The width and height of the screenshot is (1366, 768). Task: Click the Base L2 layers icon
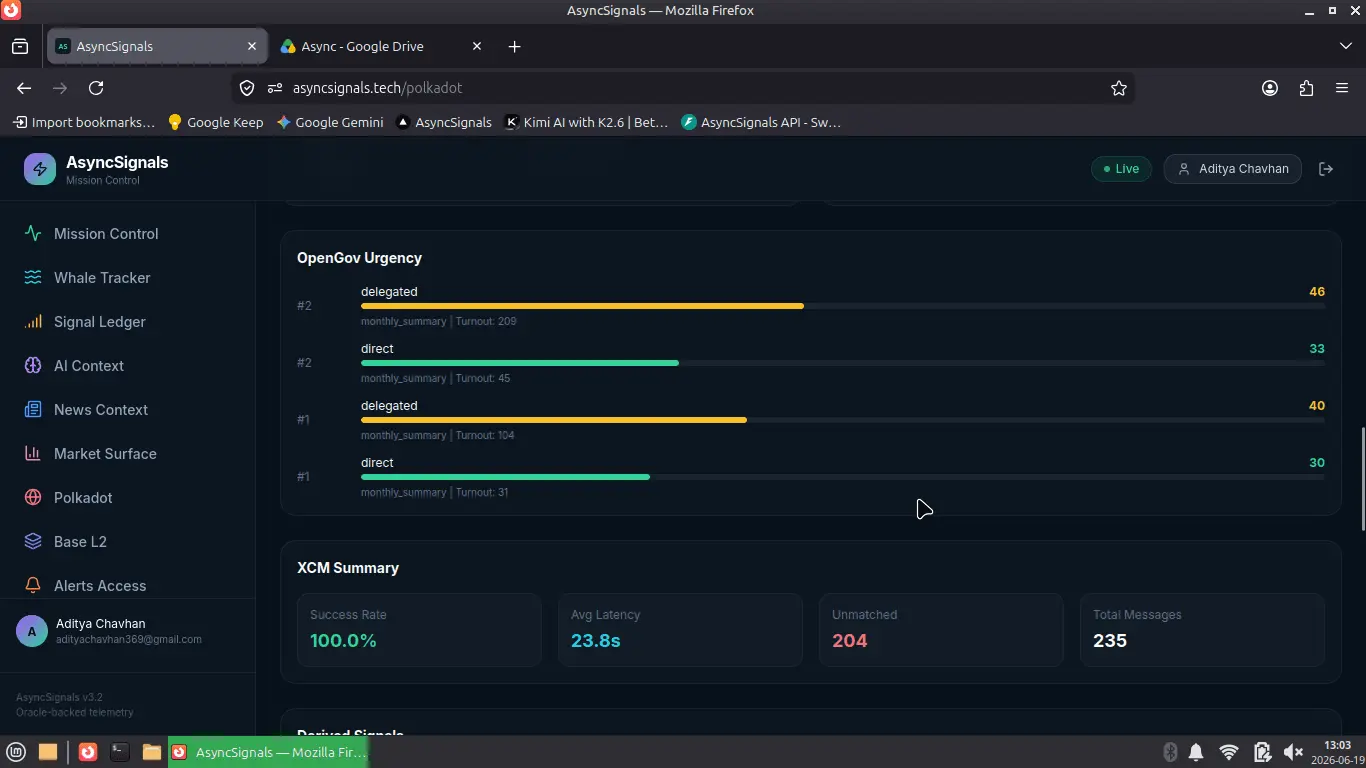tap(33, 541)
